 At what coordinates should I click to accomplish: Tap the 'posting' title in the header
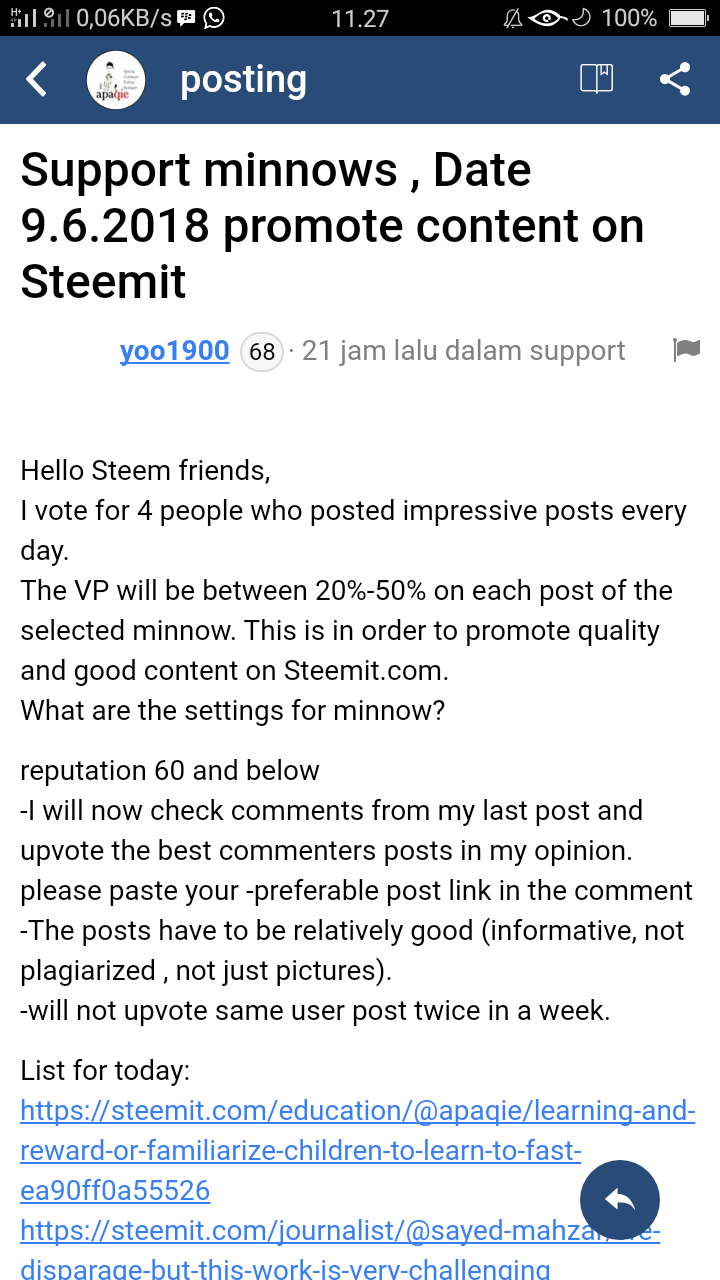pos(243,80)
